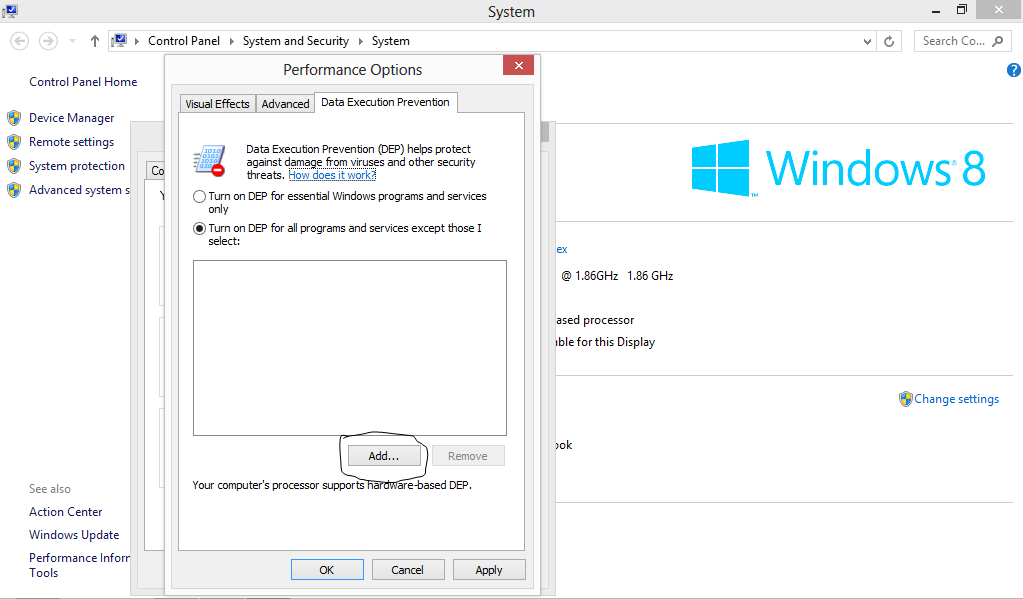Select Data Execution Prevention tab
Screen dimensions: 1023x599
[386, 102]
